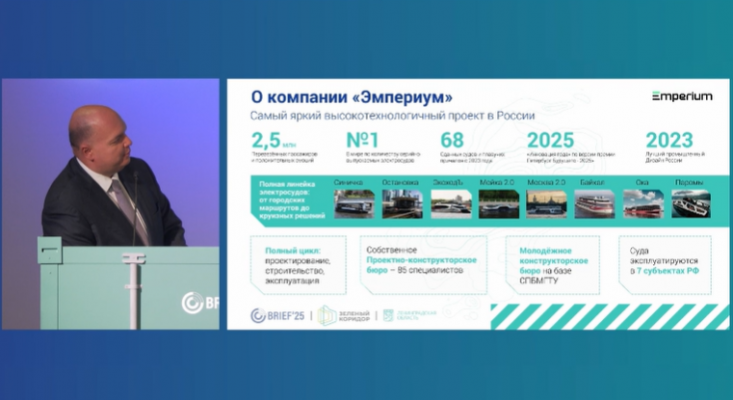733x400 pixels.
Task: Open the Мойка 2.0 vessel photo
Action: coord(499,204)
